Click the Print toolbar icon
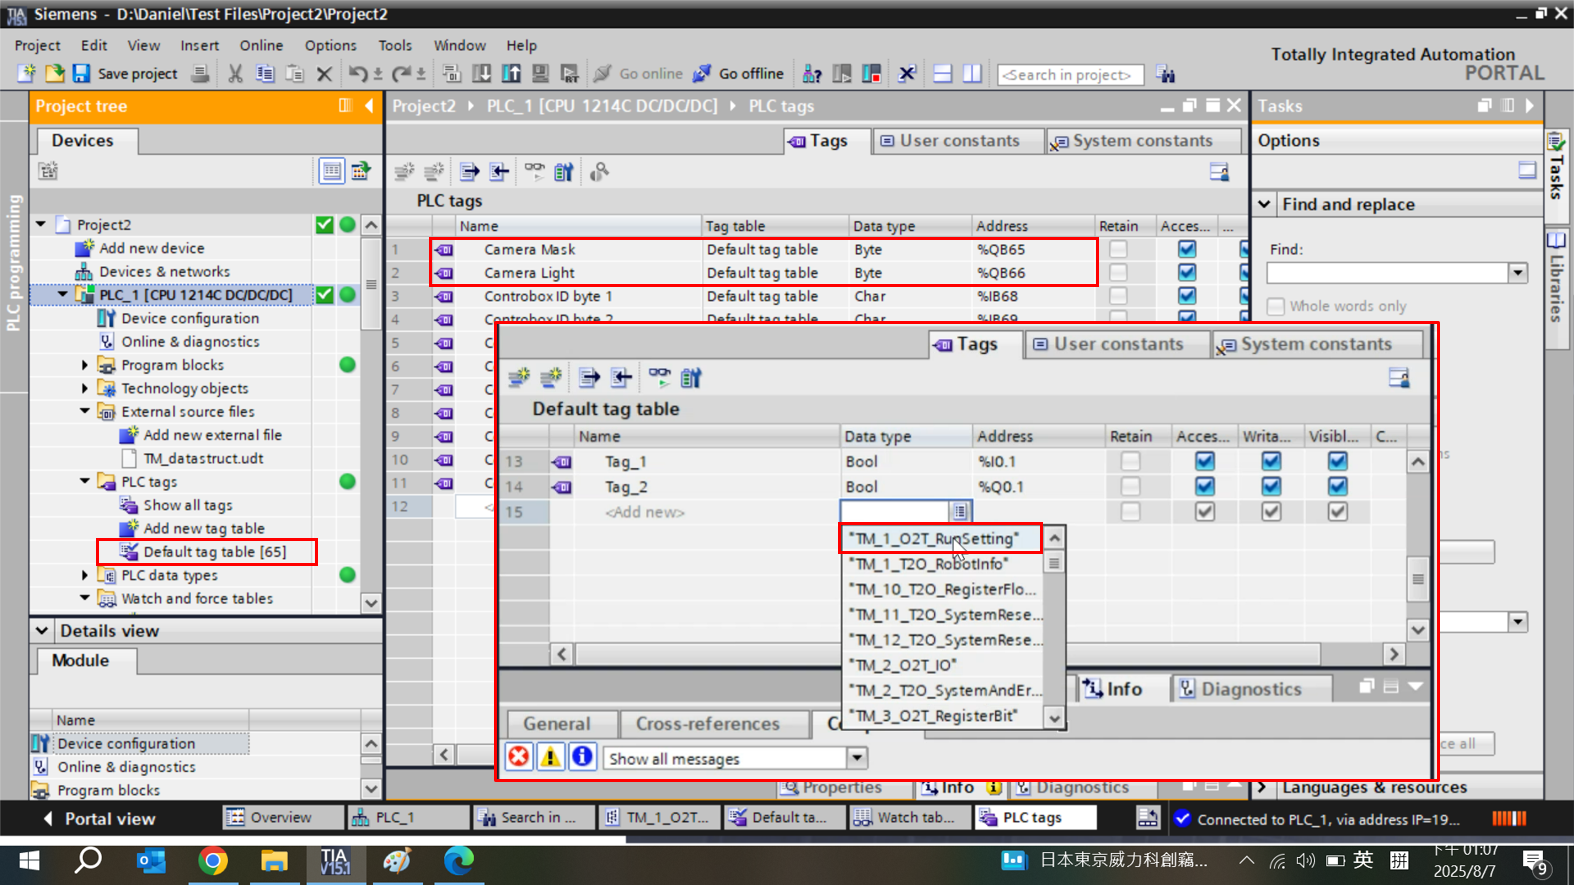The image size is (1574, 885). click(201, 73)
